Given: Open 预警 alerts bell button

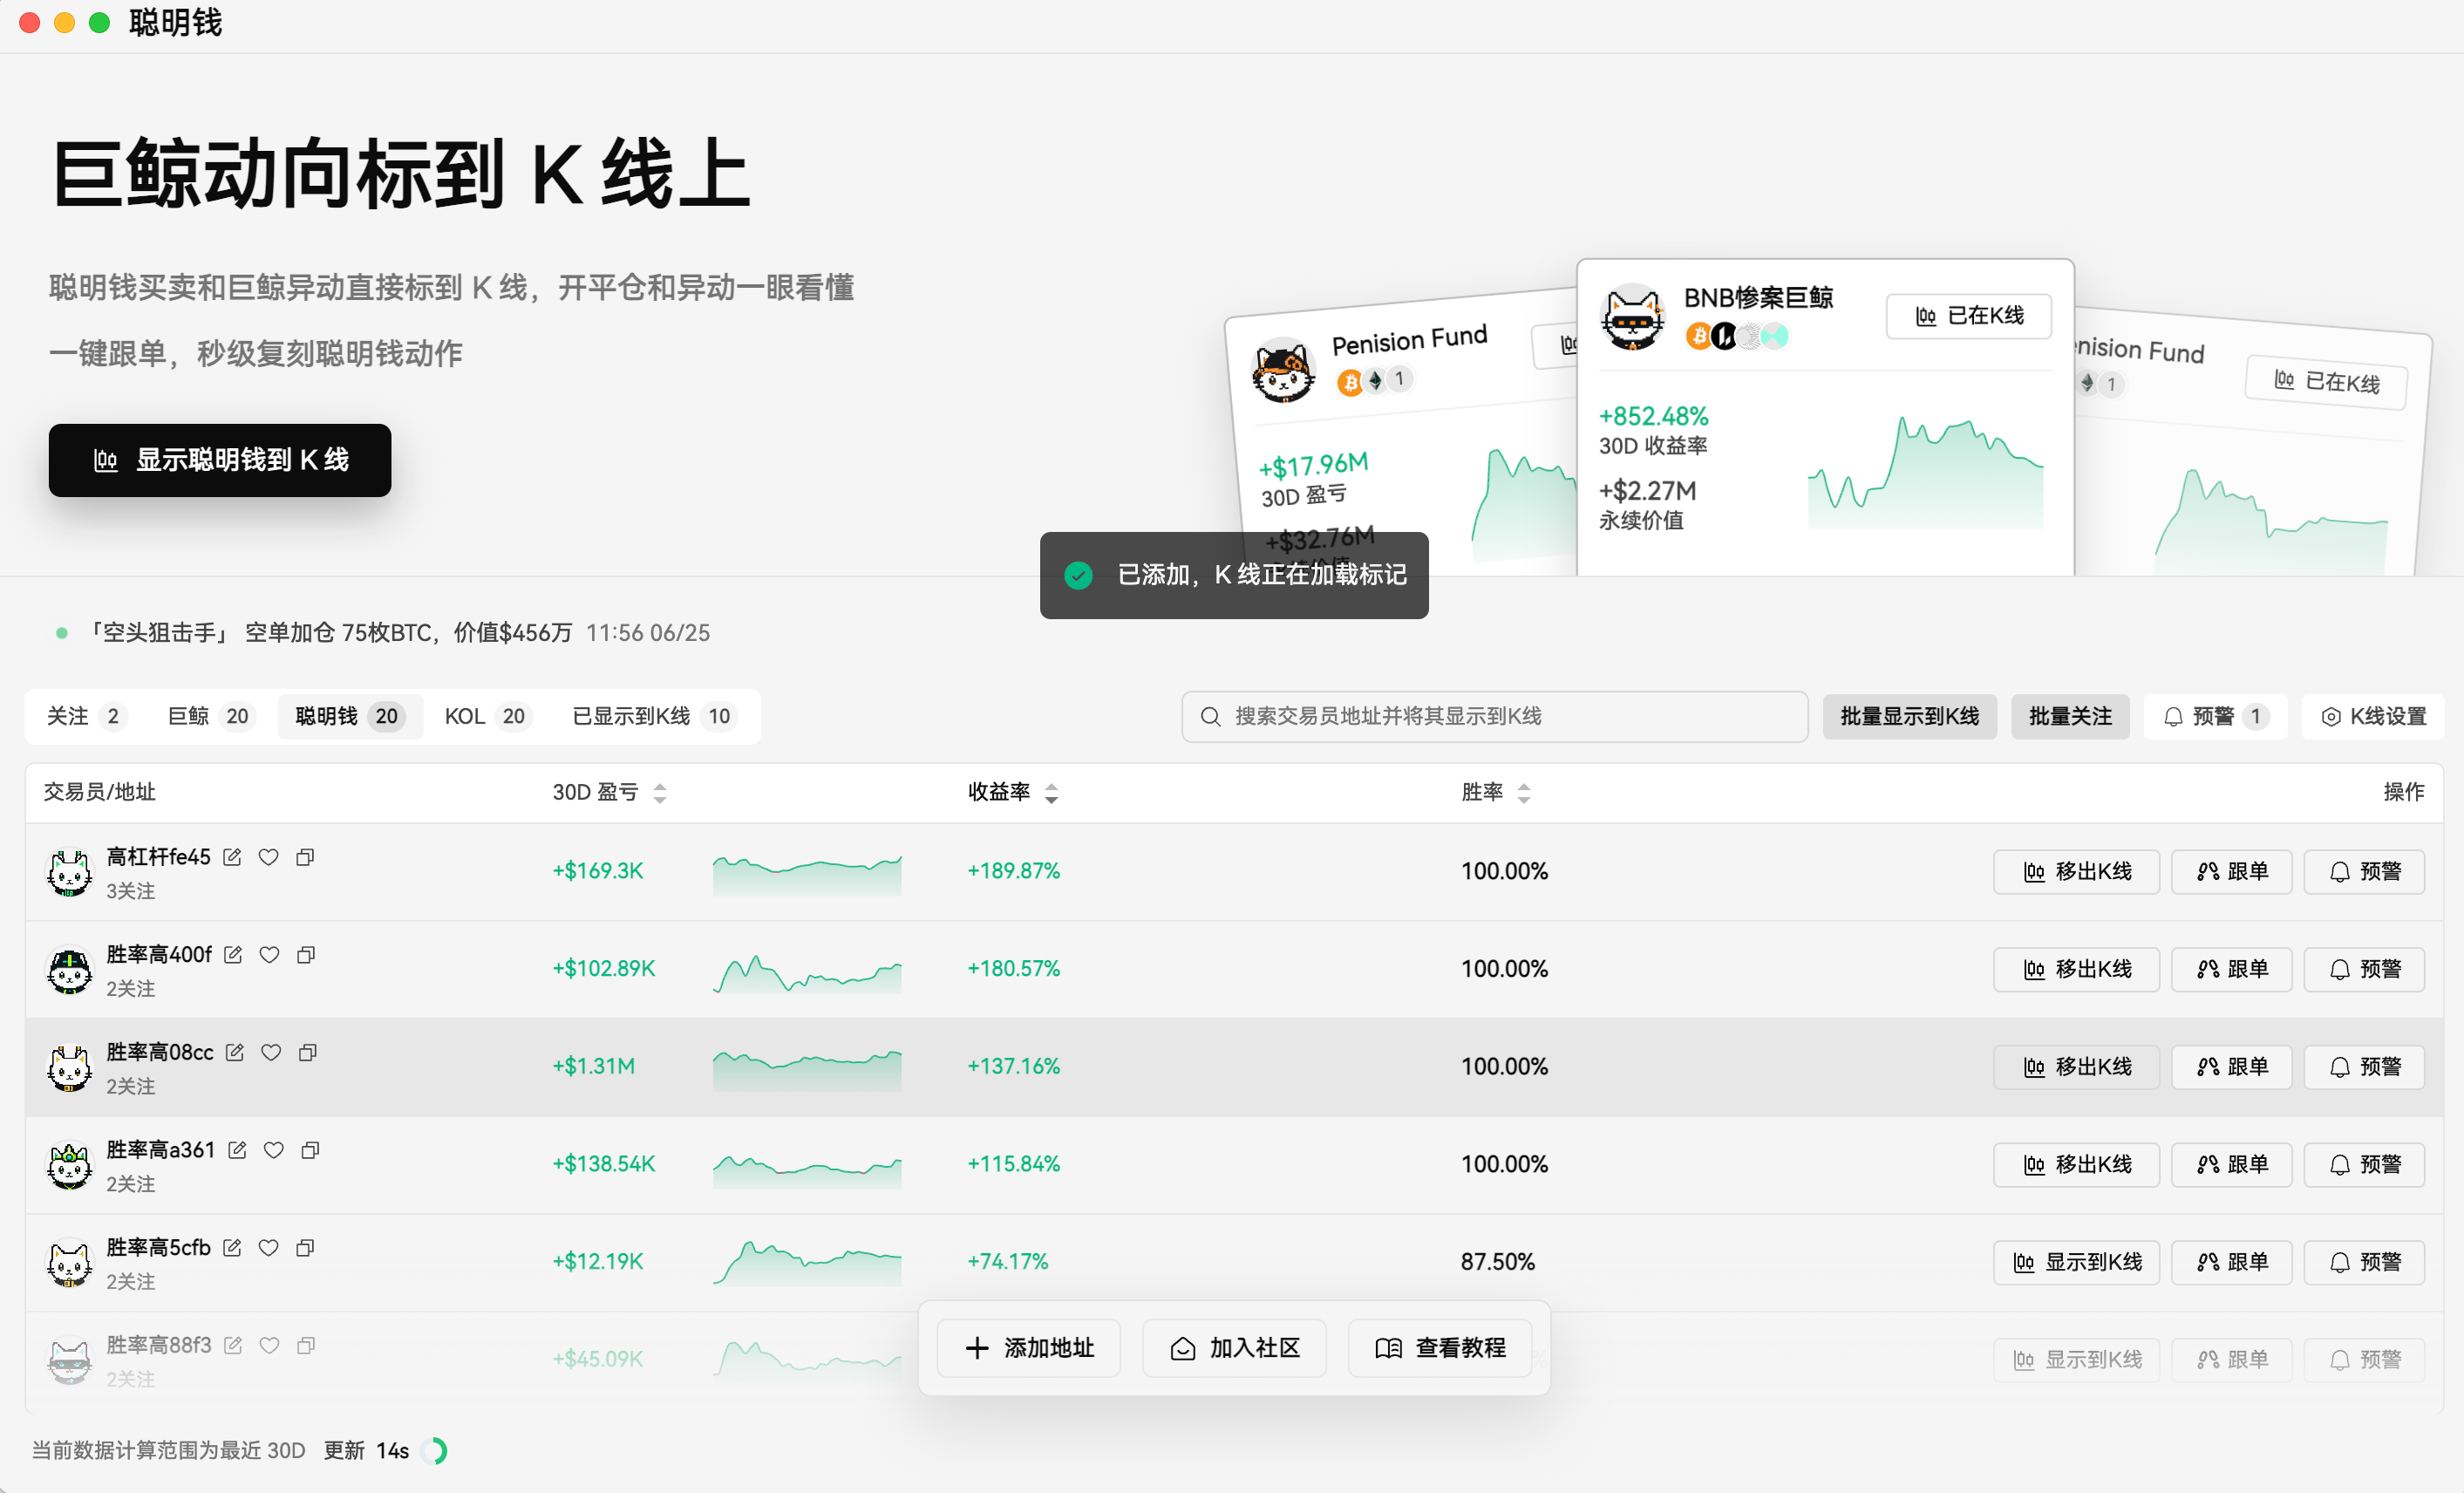Looking at the screenshot, I should click(x=2215, y=716).
